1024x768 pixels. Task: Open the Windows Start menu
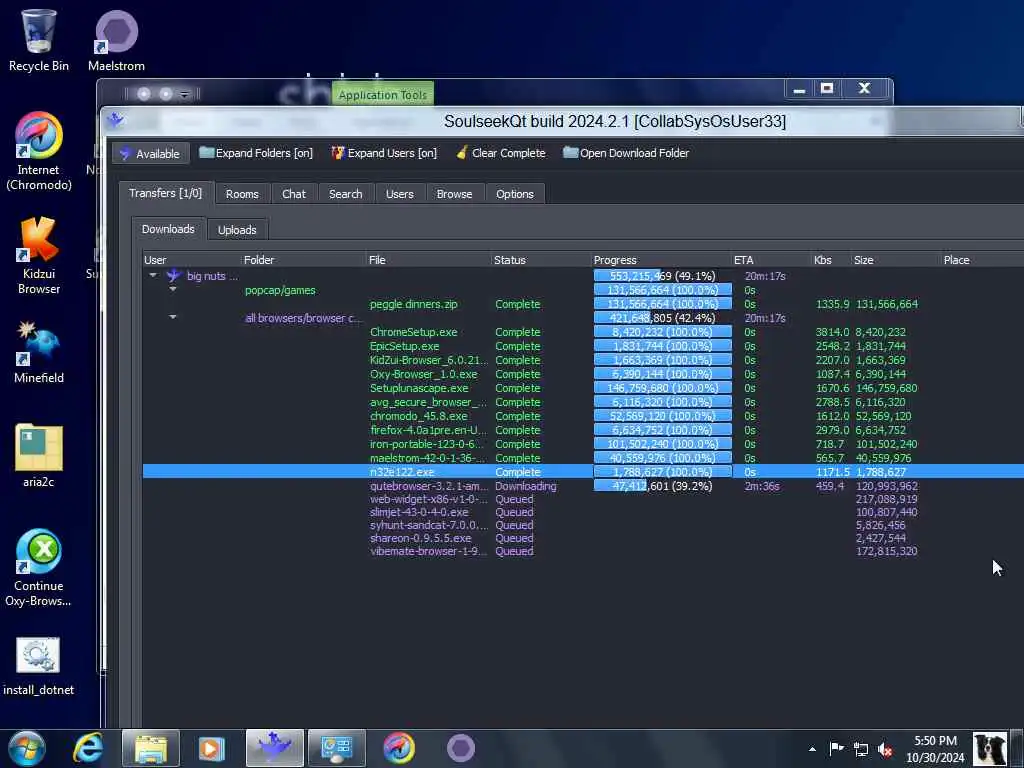(x=26, y=748)
